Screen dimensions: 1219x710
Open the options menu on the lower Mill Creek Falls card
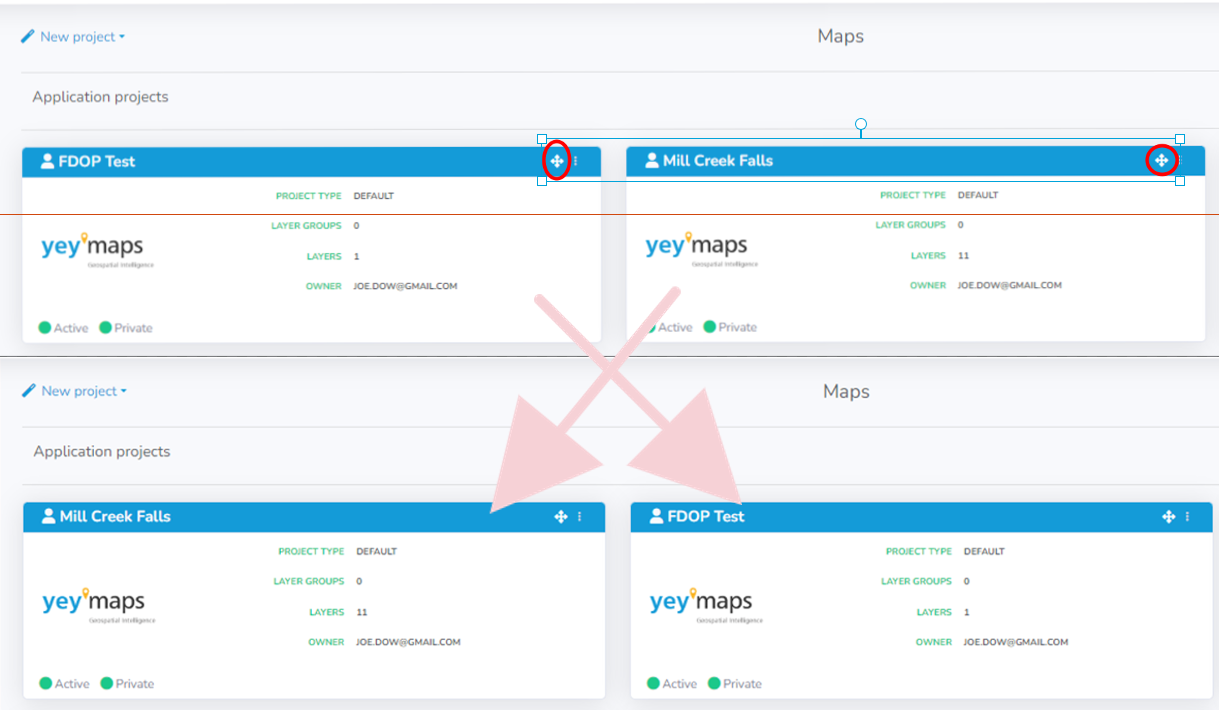[580, 516]
